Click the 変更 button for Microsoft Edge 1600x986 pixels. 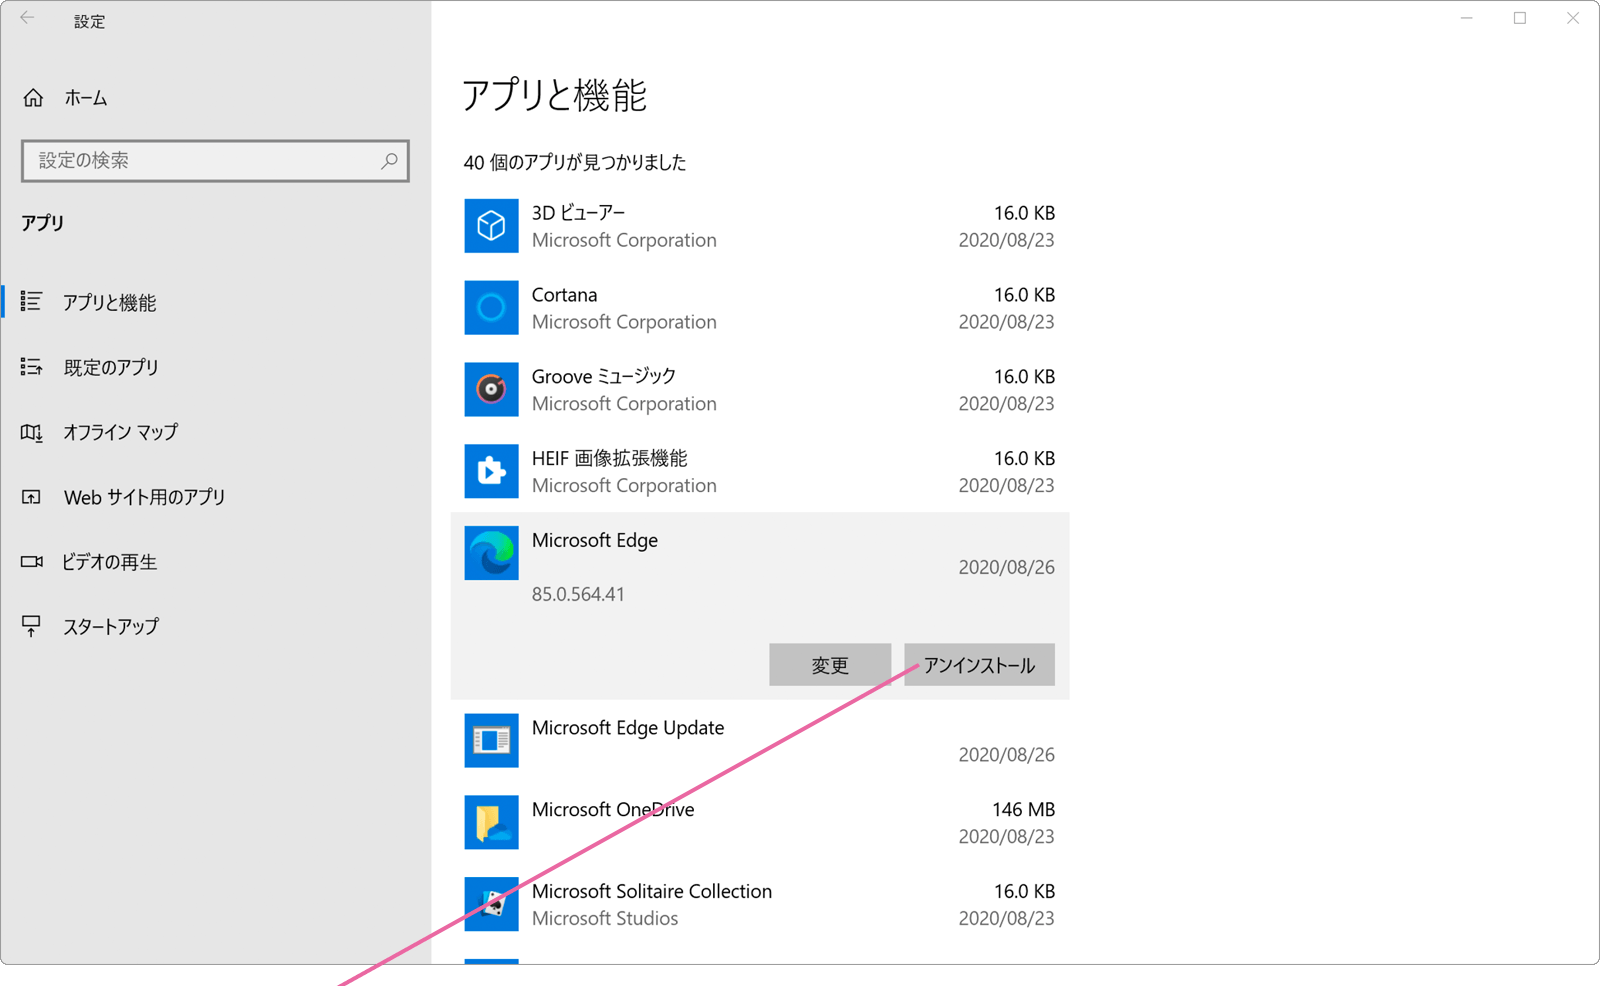[x=830, y=665]
